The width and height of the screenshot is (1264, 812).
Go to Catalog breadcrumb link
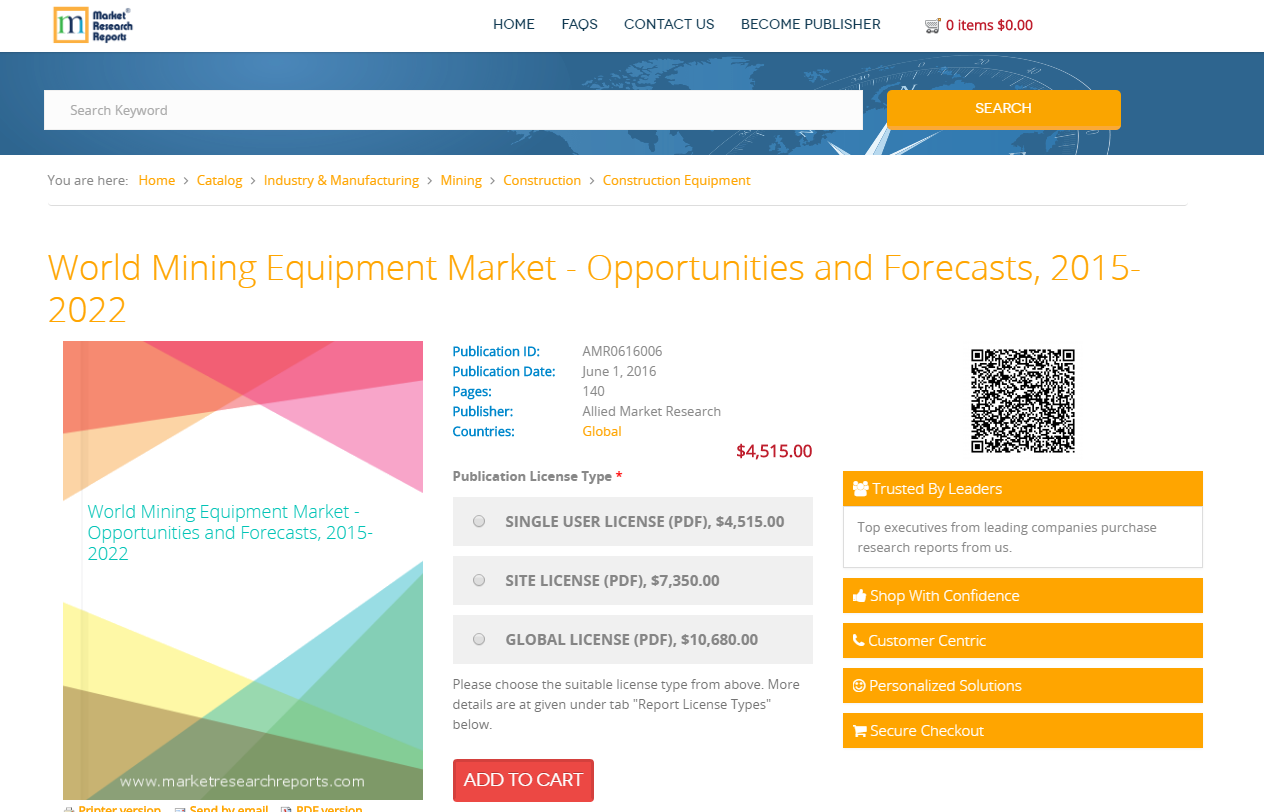click(219, 181)
